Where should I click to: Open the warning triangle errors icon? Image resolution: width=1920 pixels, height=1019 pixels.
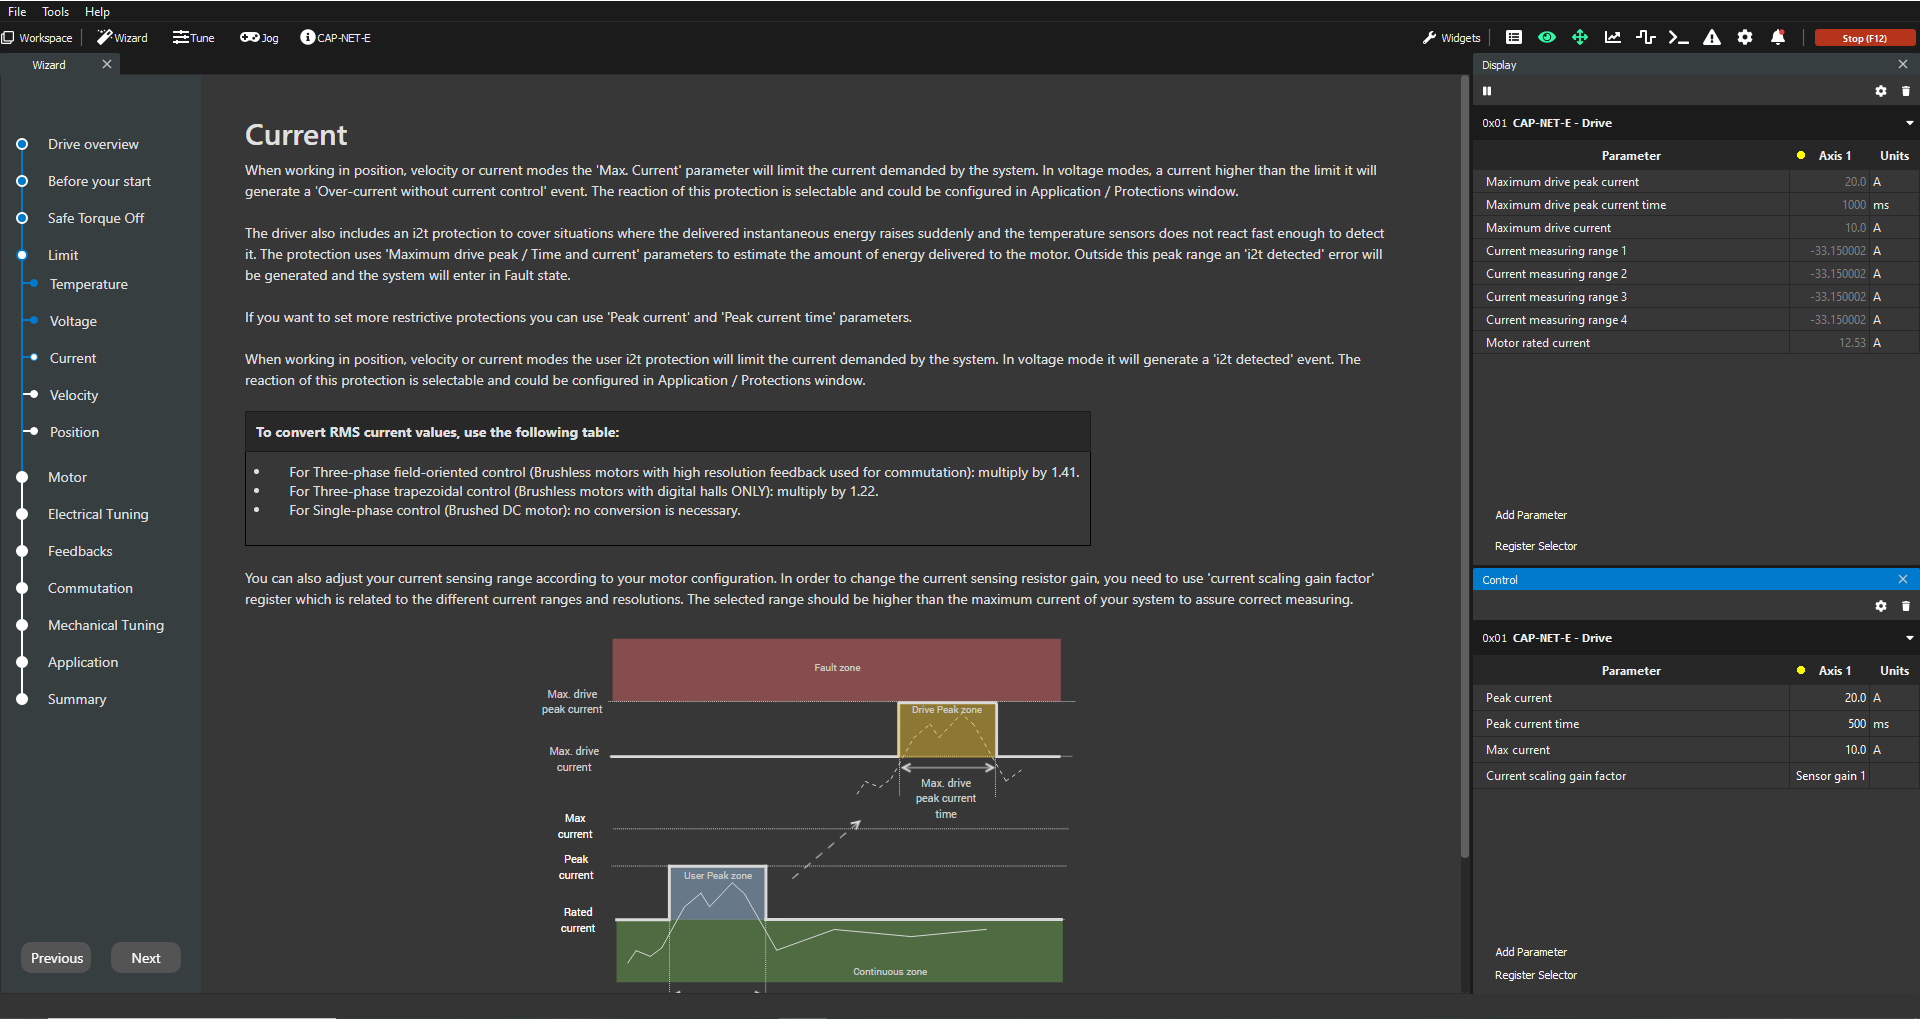pyautogui.click(x=1712, y=38)
